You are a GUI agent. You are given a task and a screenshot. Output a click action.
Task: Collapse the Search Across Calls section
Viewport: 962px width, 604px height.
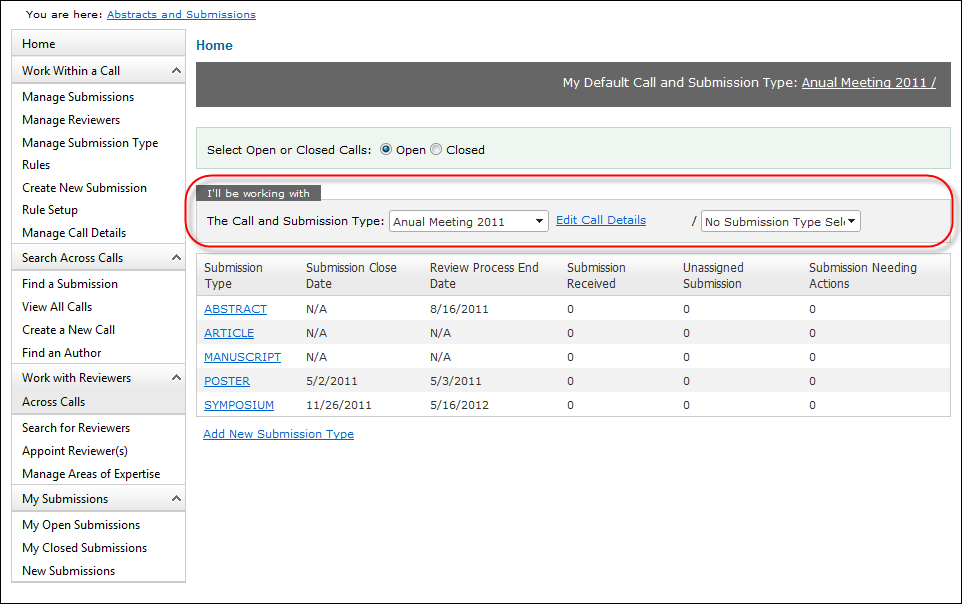coord(176,258)
